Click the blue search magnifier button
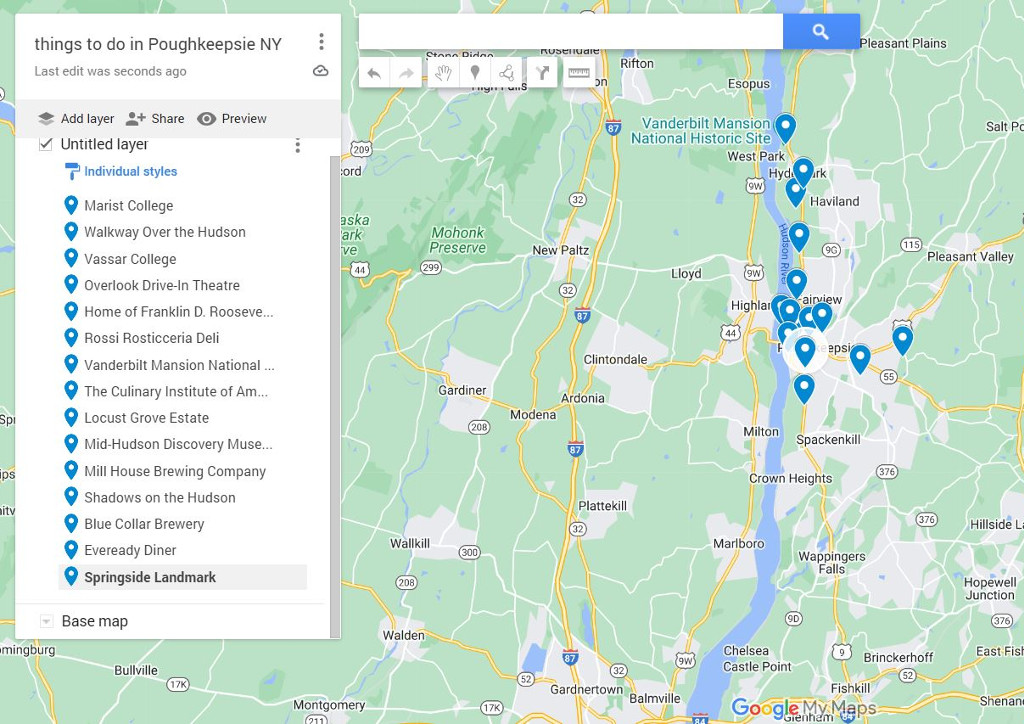Screen dimensions: 1024x724 (x=821, y=31)
